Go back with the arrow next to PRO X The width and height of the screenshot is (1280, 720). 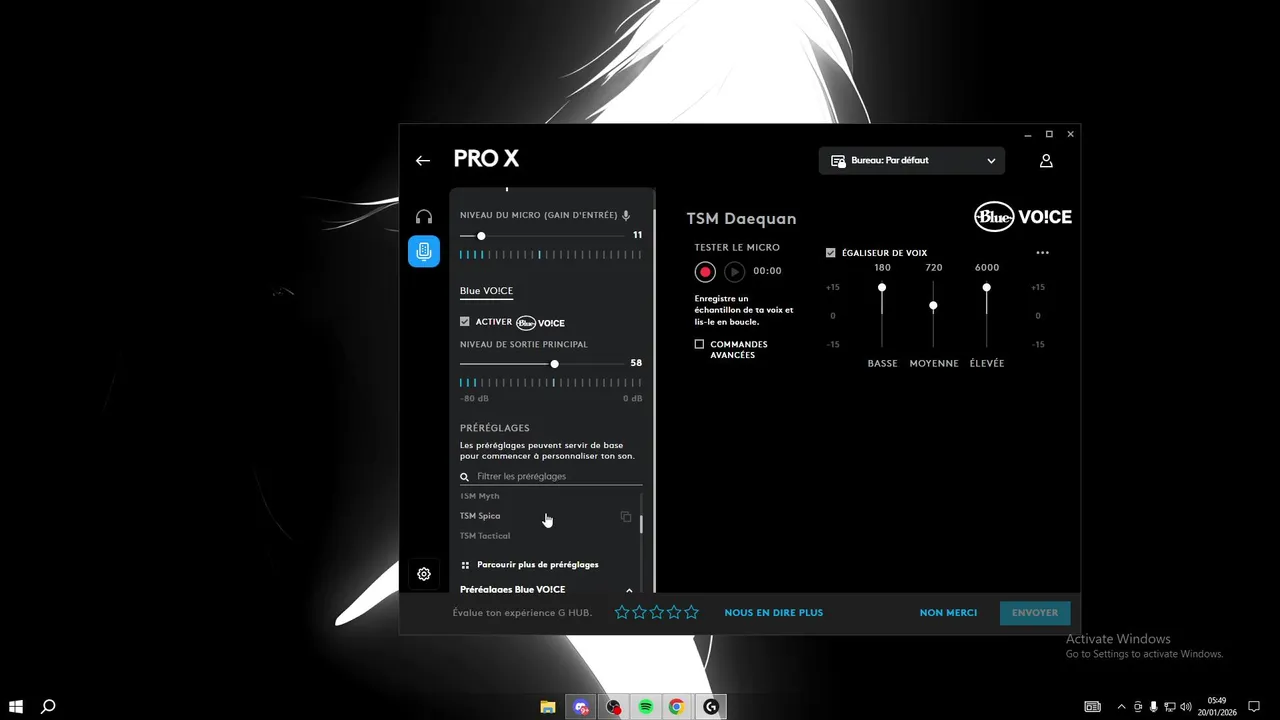pos(423,160)
